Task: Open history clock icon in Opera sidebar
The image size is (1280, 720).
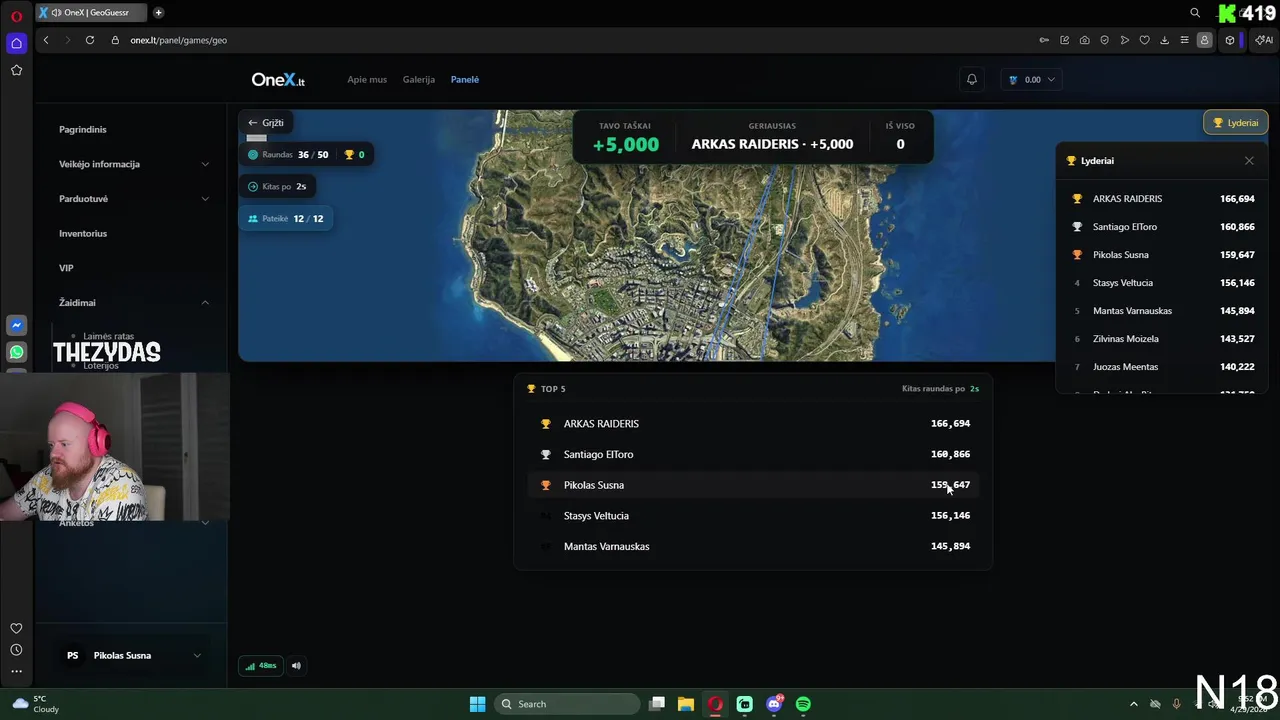Action: (16, 650)
